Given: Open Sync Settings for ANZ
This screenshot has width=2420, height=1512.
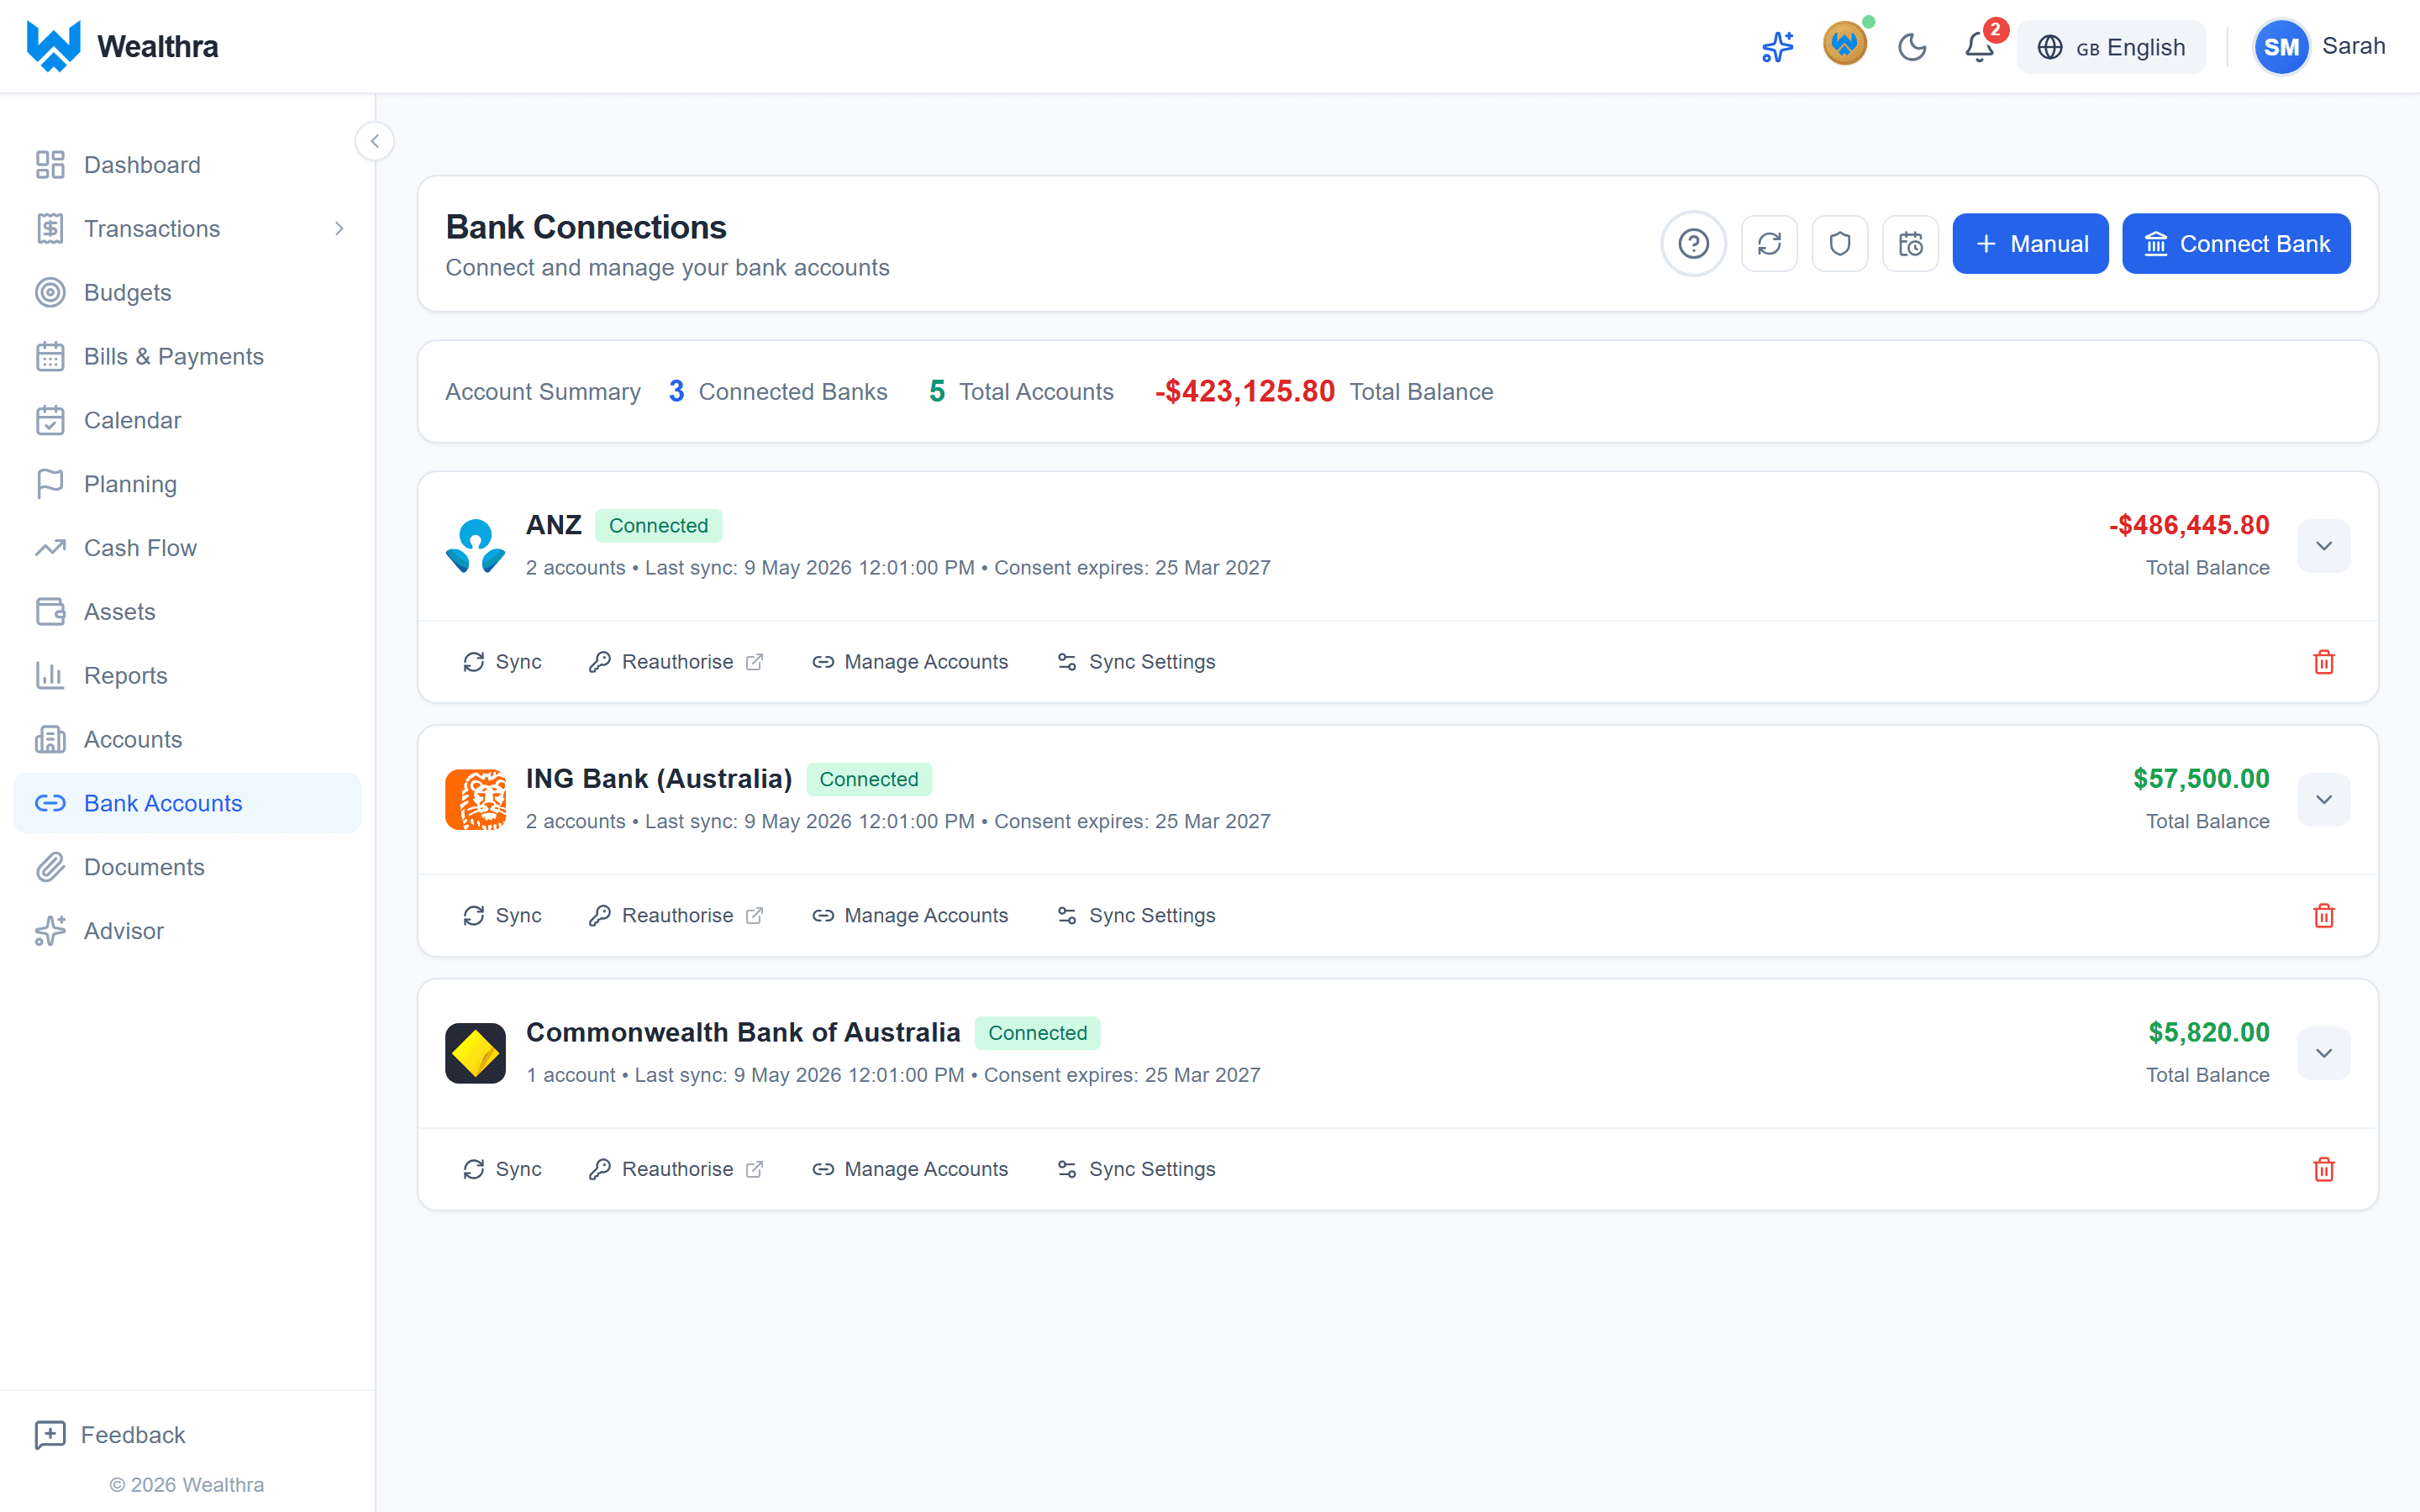Looking at the screenshot, I should tap(1136, 662).
